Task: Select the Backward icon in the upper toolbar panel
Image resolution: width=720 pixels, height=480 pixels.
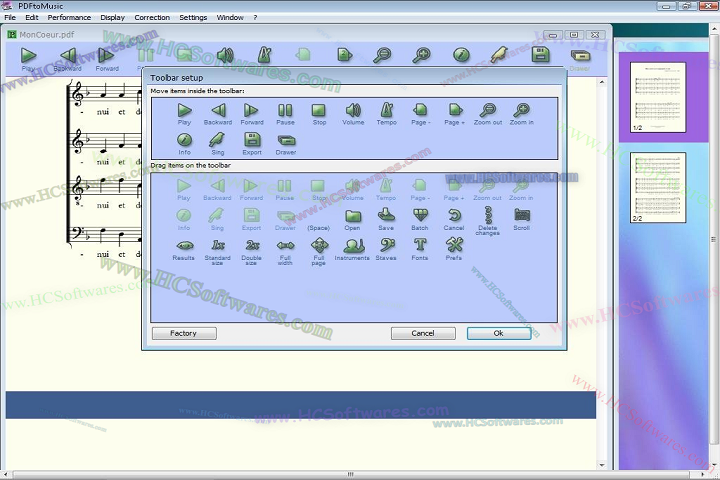Action: pos(218,111)
